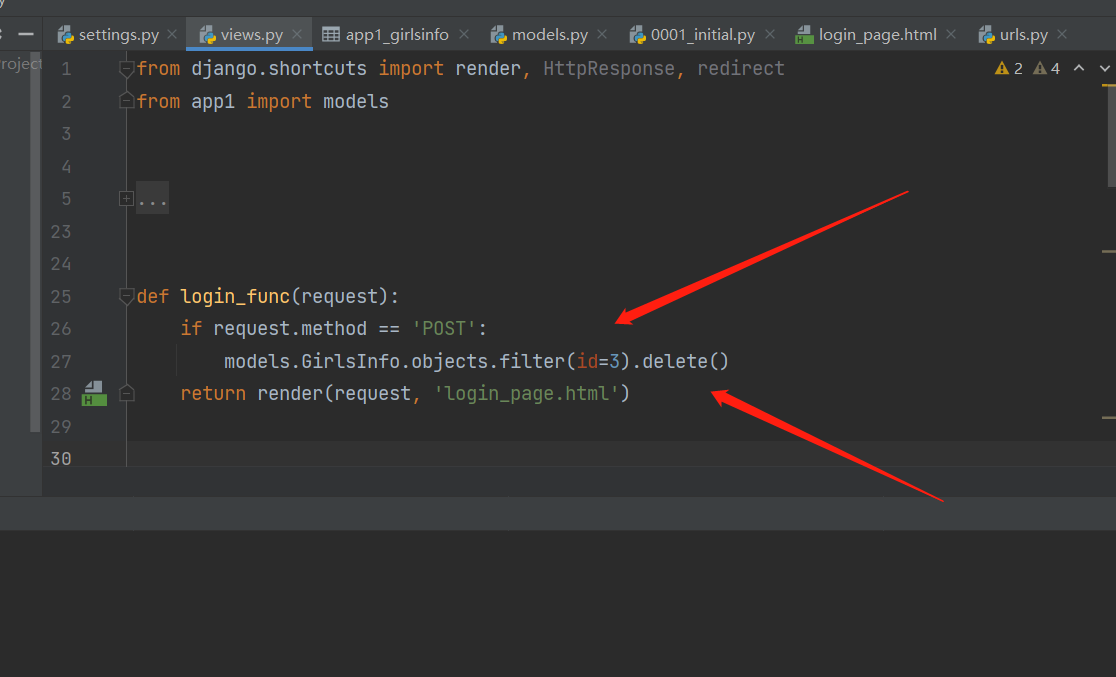Close the models.py tab
Viewport: 1116px width, 677px height.
[x=602, y=34]
